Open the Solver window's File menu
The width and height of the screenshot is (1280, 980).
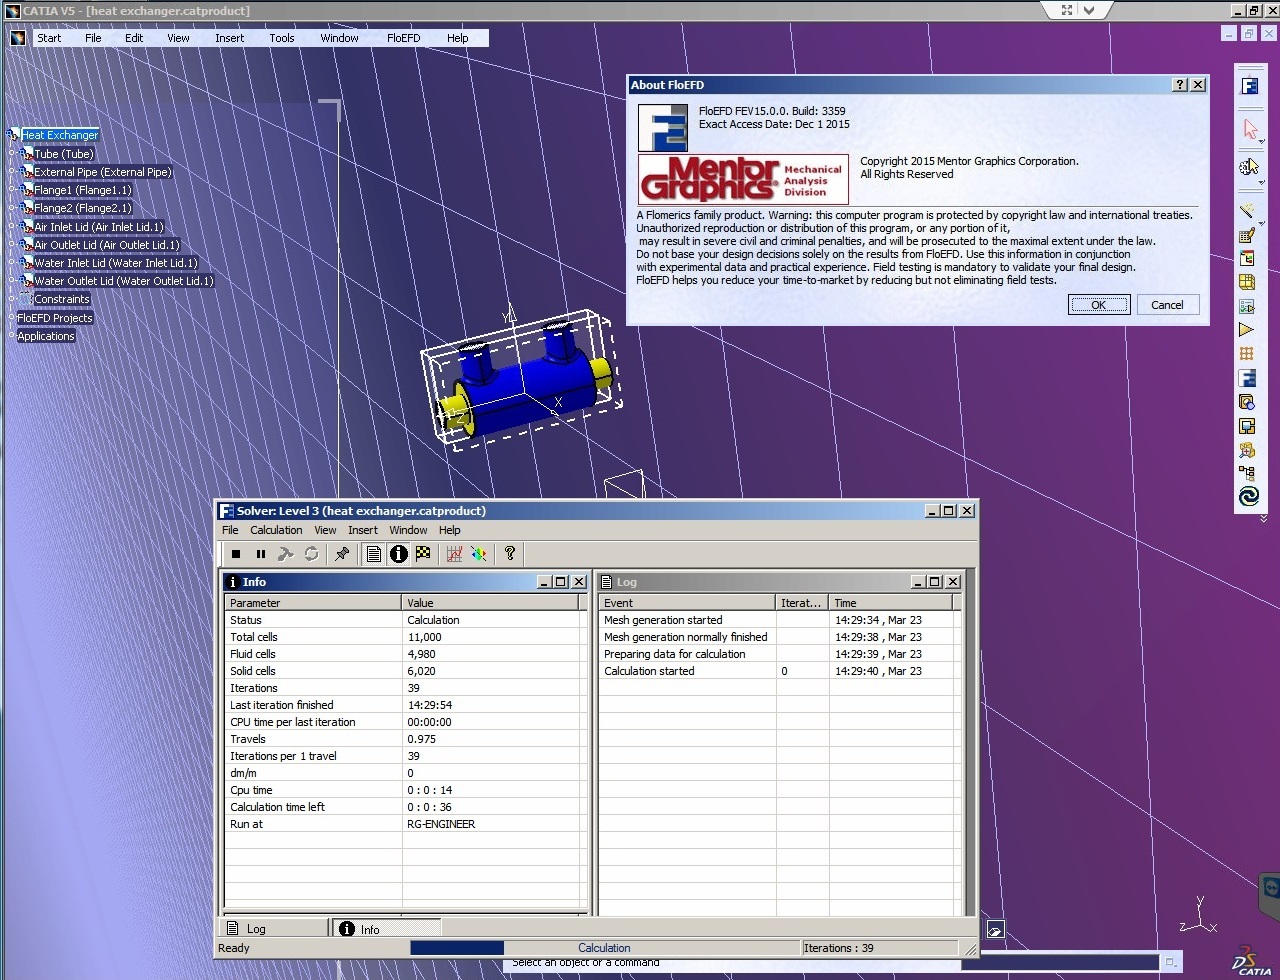[230, 530]
